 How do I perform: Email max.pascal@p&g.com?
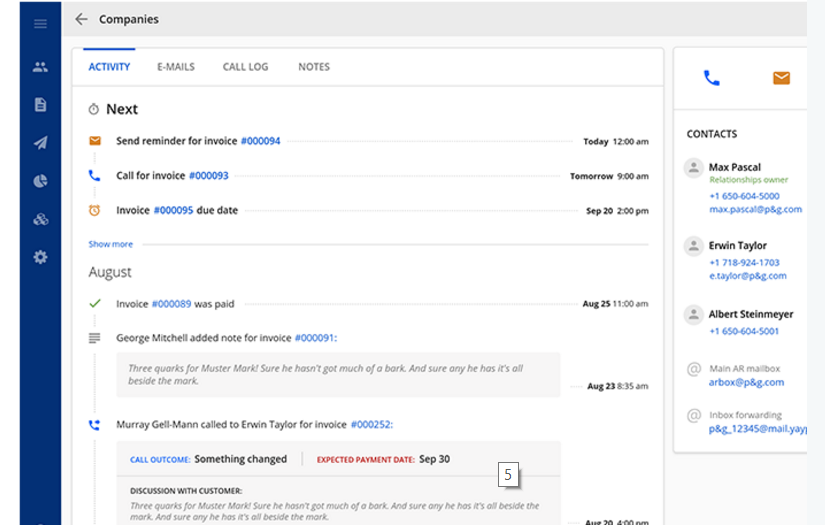[756, 209]
